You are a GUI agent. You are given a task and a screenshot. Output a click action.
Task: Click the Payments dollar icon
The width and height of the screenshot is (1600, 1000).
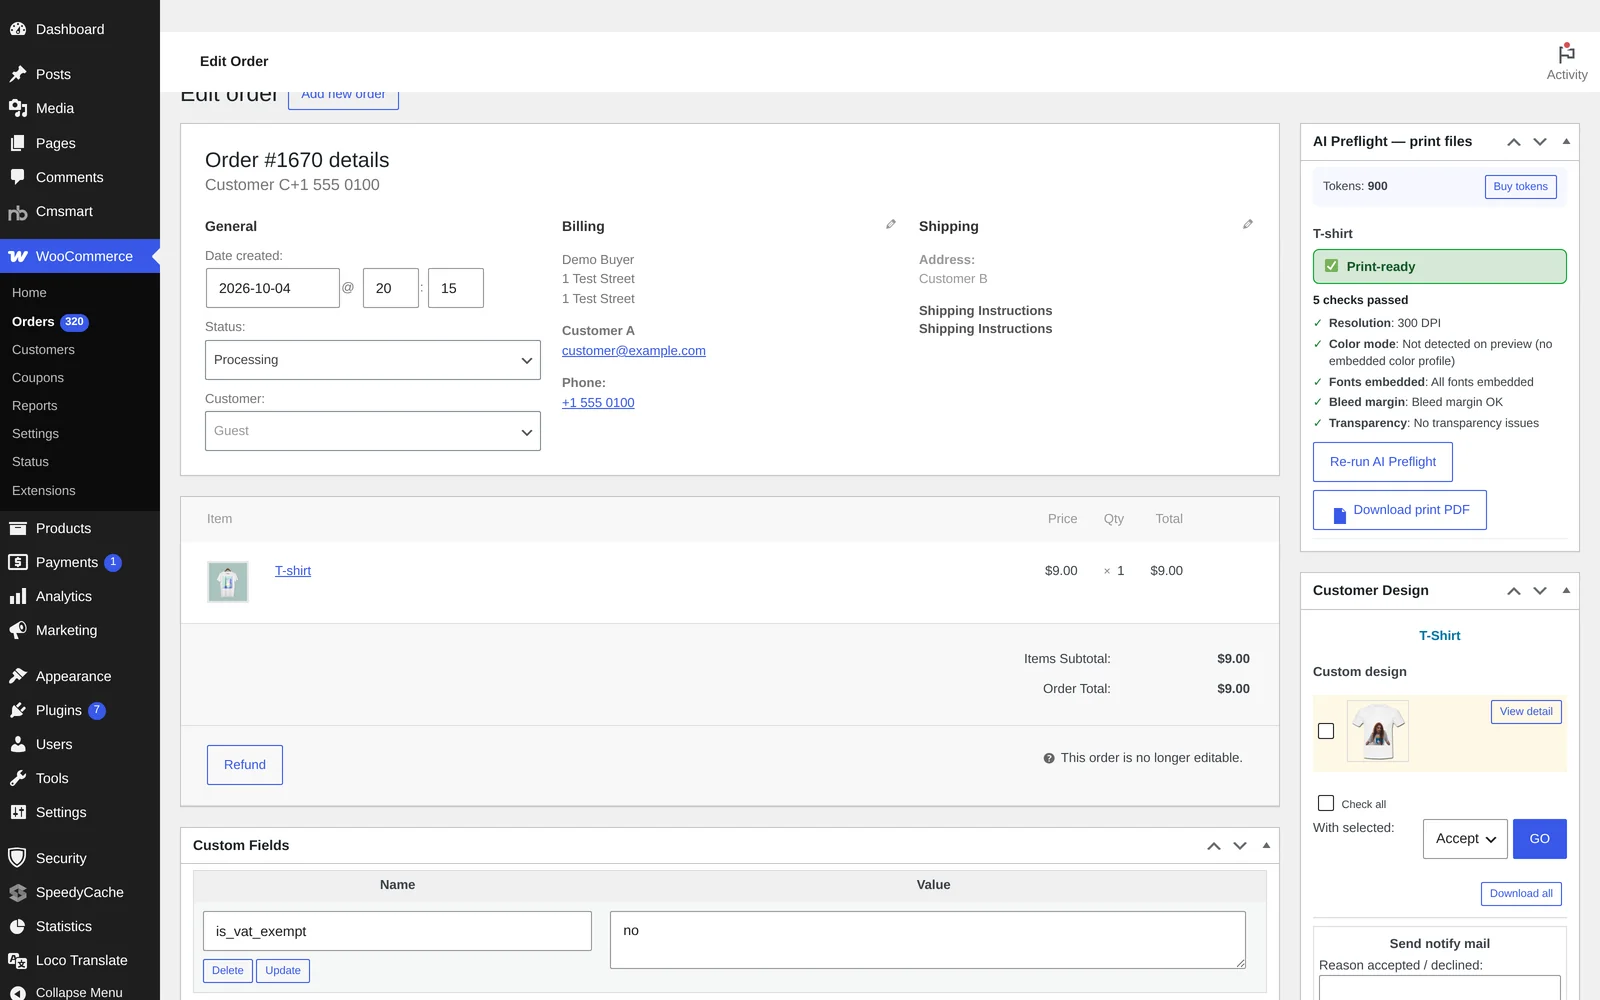click(18, 562)
